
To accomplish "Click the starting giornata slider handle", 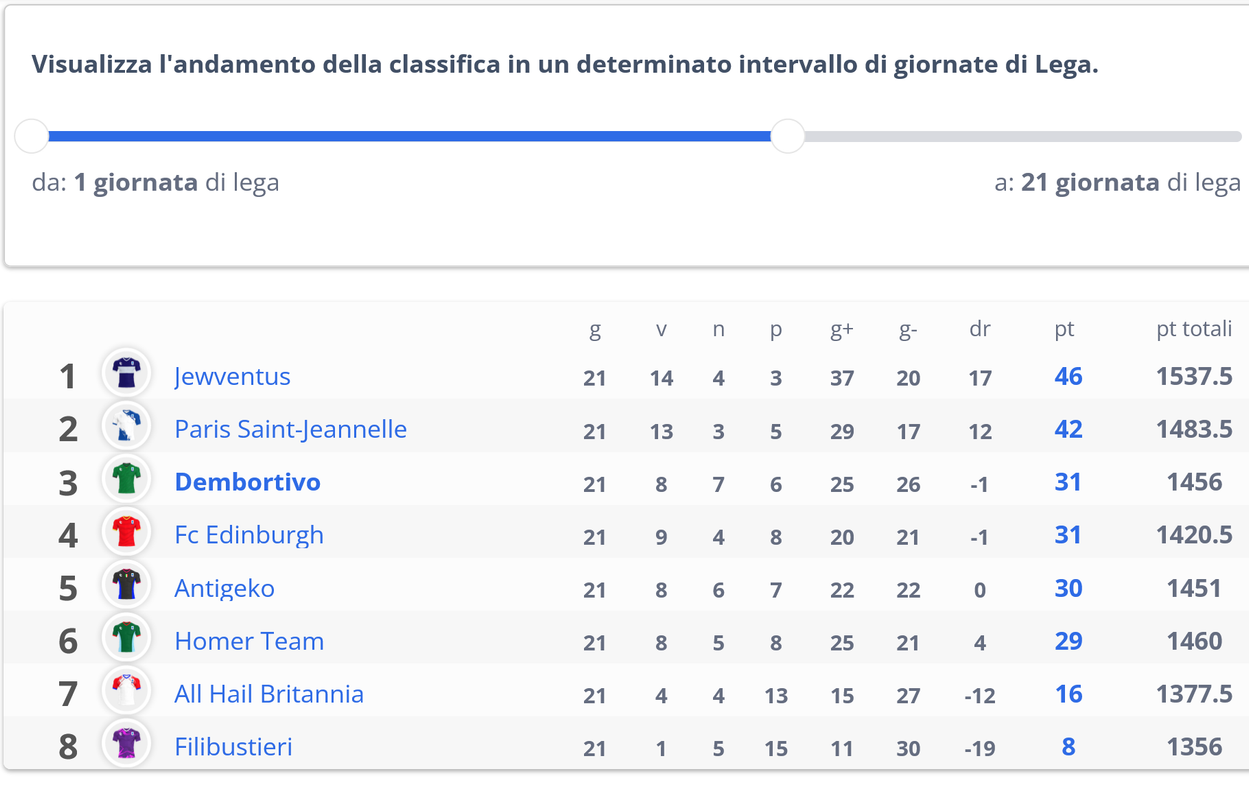I will (32, 136).
